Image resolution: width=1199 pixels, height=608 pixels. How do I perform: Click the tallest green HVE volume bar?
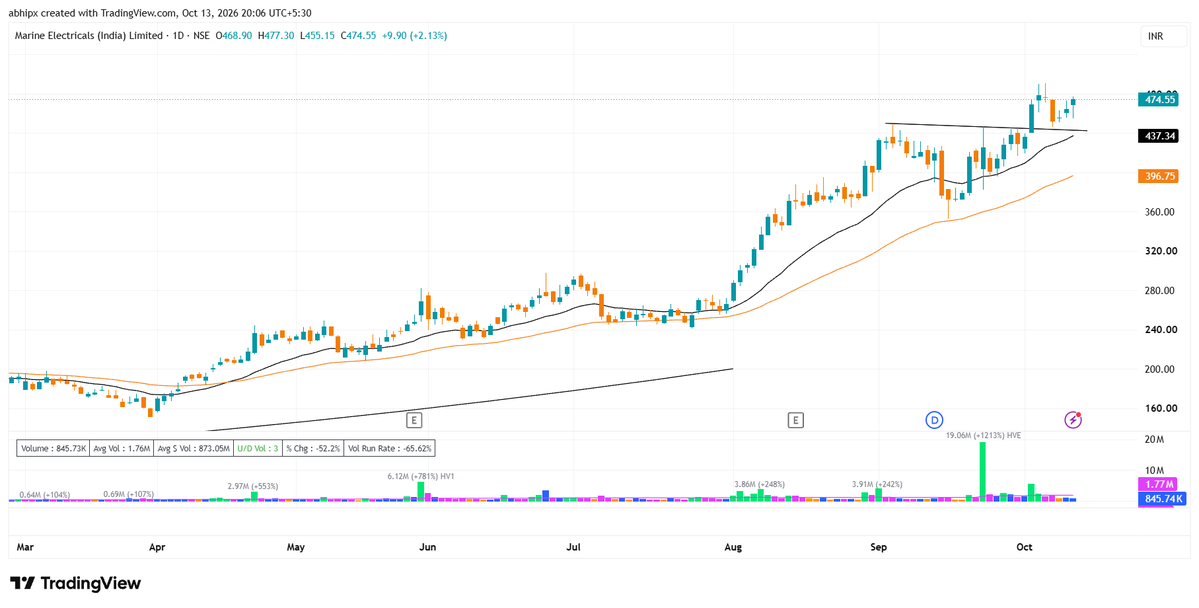pos(983,472)
